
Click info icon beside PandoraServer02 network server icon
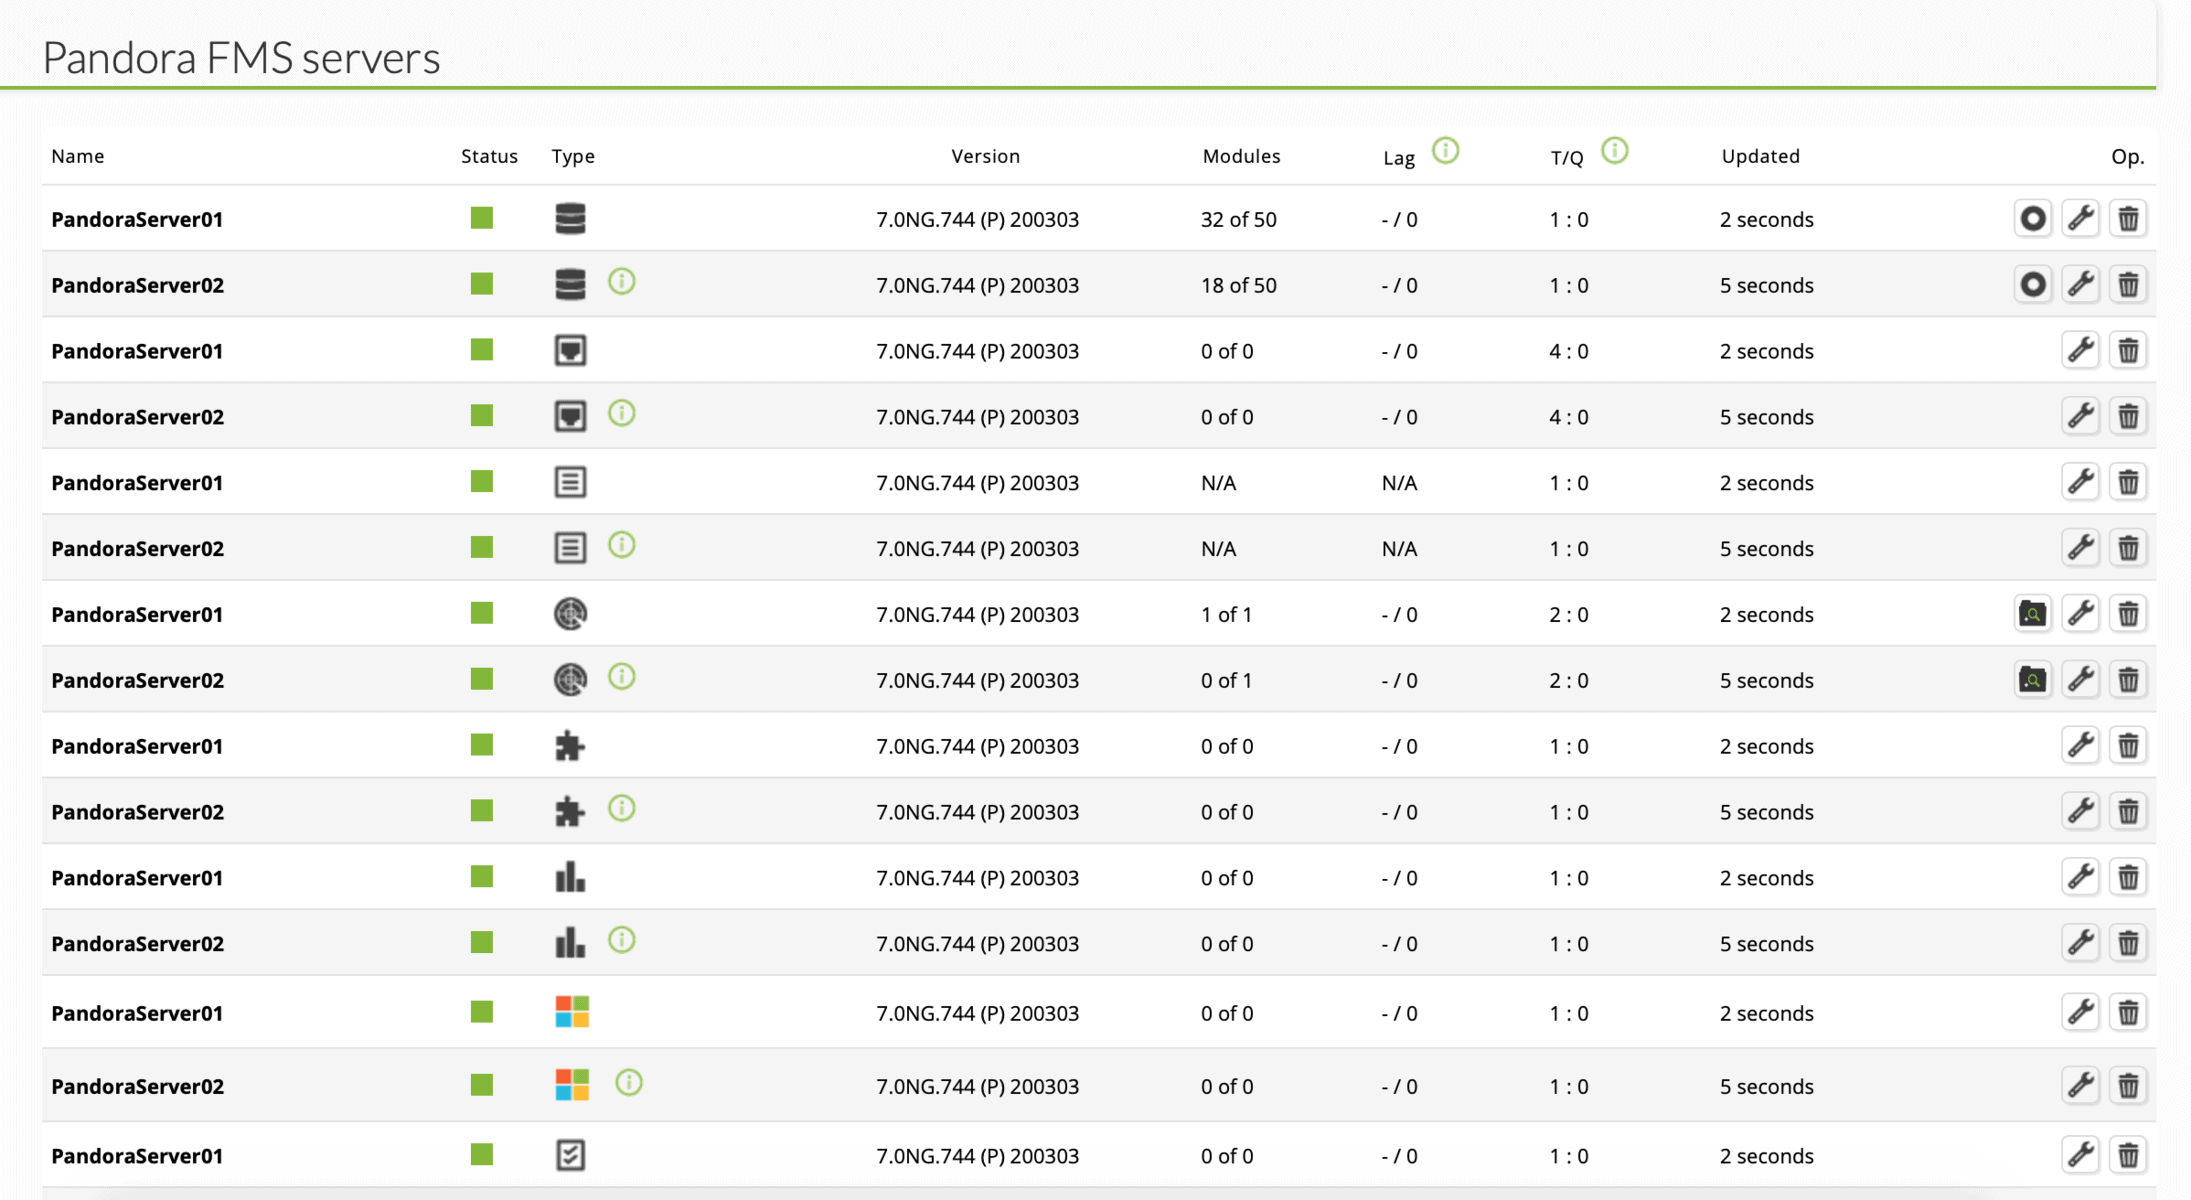point(622,413)
